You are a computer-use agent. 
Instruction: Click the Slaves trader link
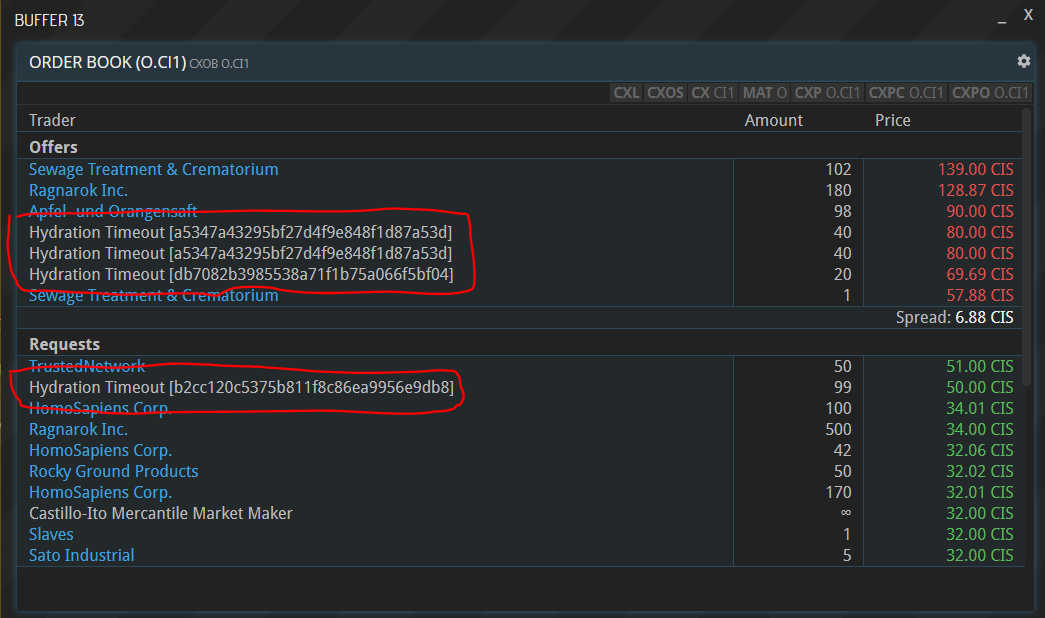point(51,534)
